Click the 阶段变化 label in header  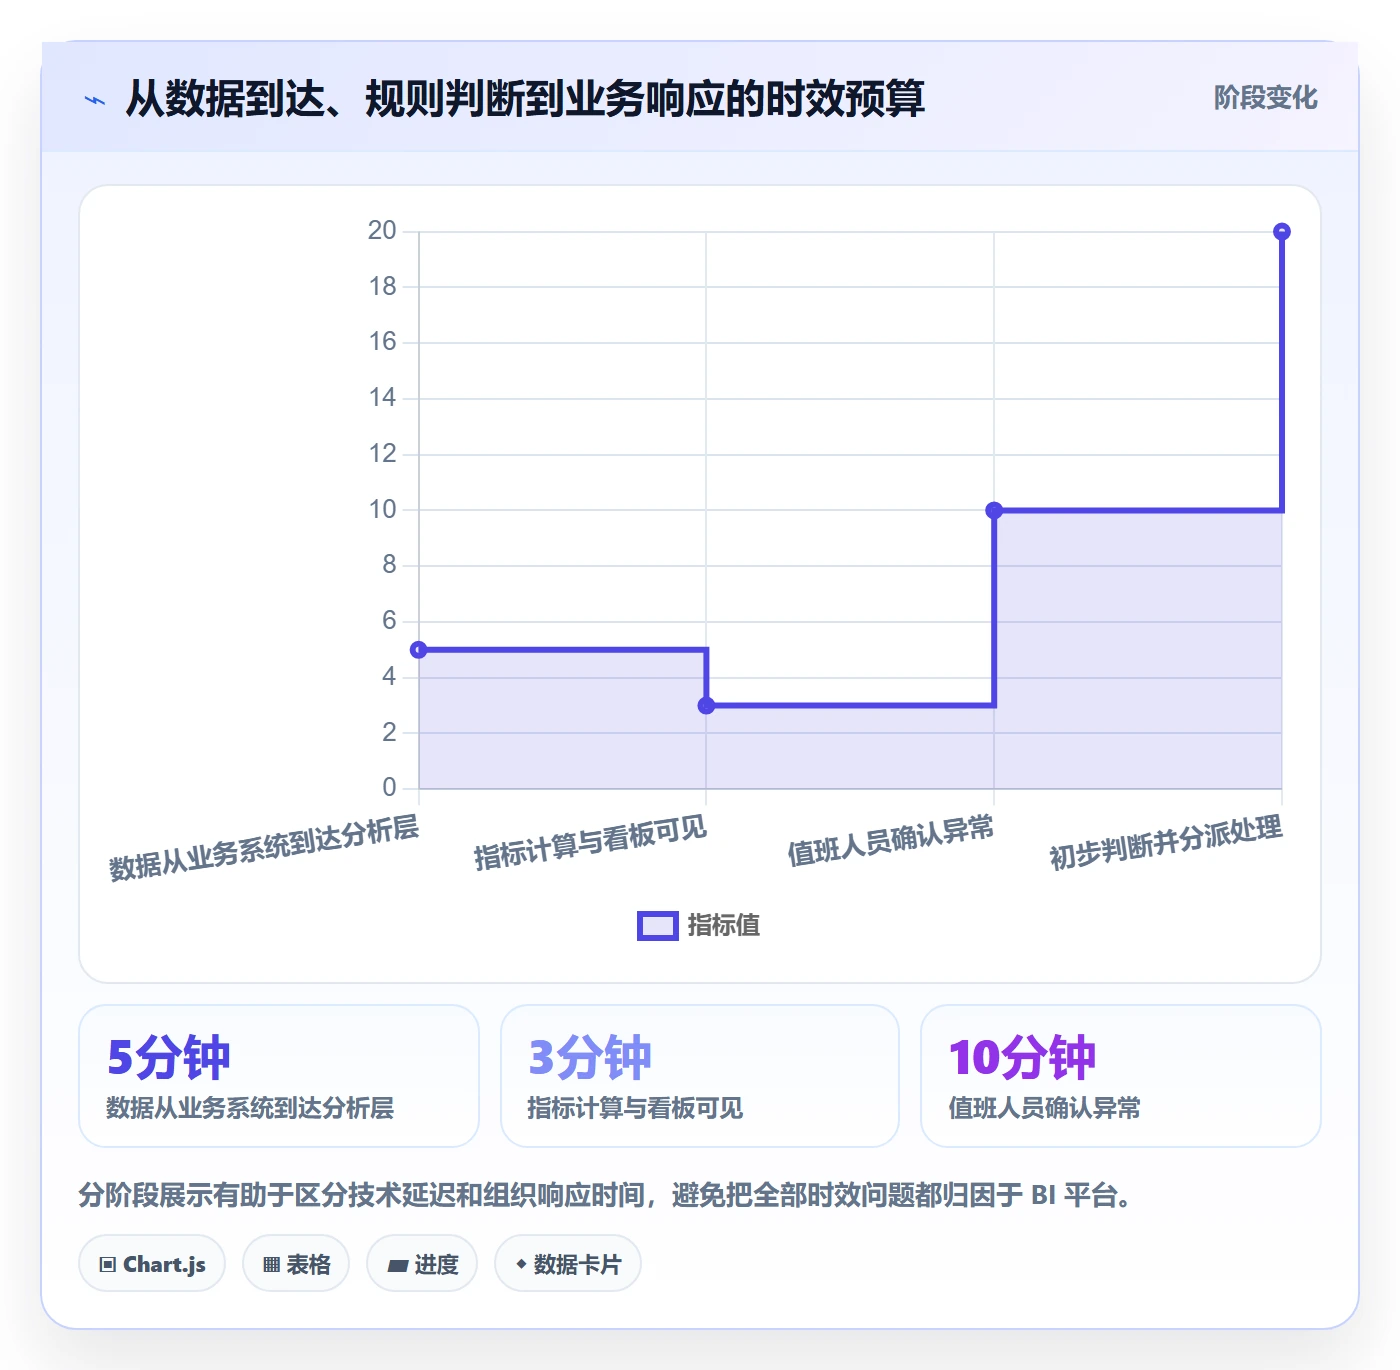click(1265, 98)
